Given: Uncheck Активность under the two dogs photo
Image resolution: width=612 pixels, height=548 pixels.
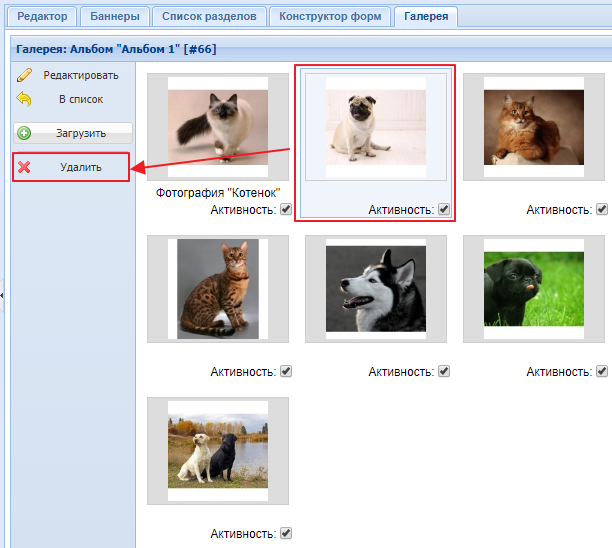Looking at the screenshot, I should [x=286, y=533].
